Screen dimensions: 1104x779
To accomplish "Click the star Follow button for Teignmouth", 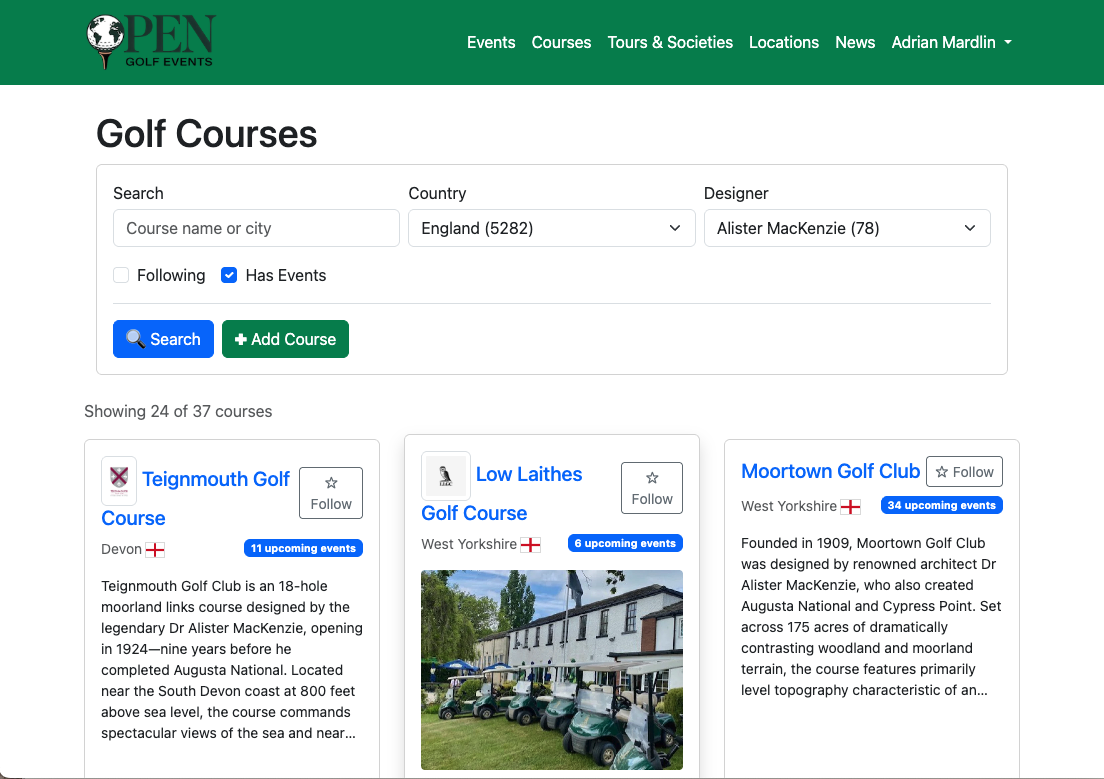I will pos(331,493).
